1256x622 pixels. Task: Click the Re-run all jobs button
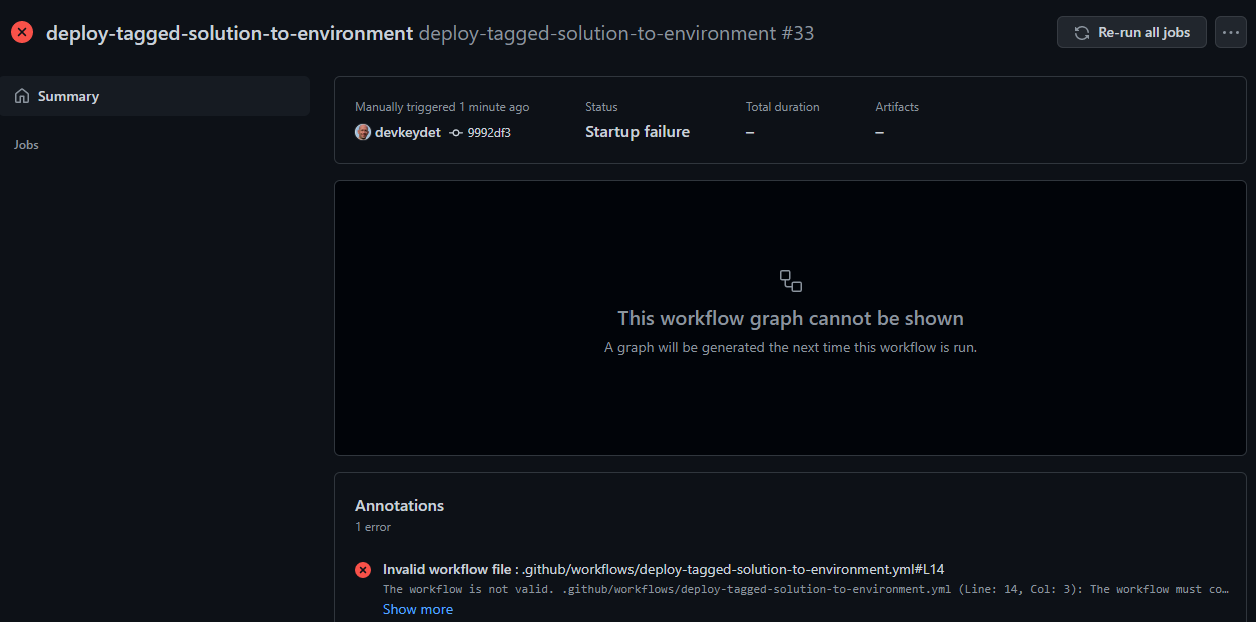[x=1131, y=32]
